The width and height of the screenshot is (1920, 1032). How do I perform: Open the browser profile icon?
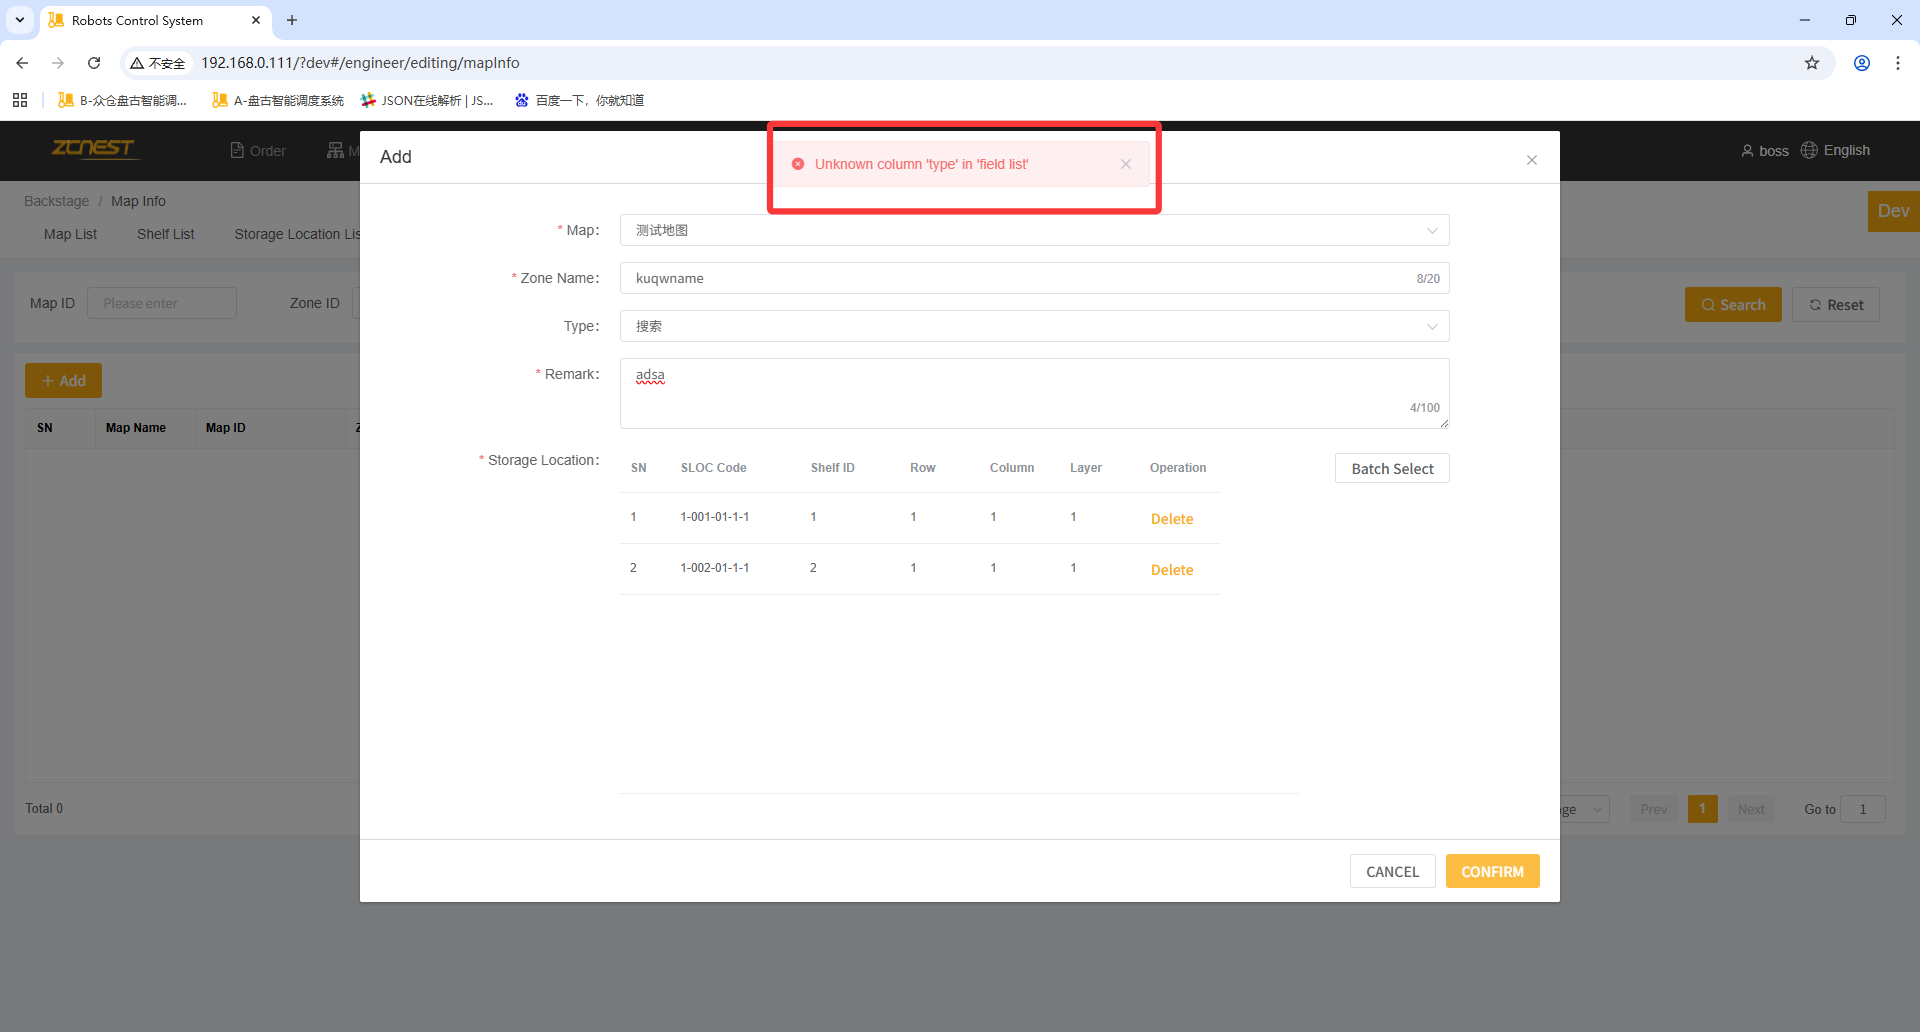point(1861,63)
